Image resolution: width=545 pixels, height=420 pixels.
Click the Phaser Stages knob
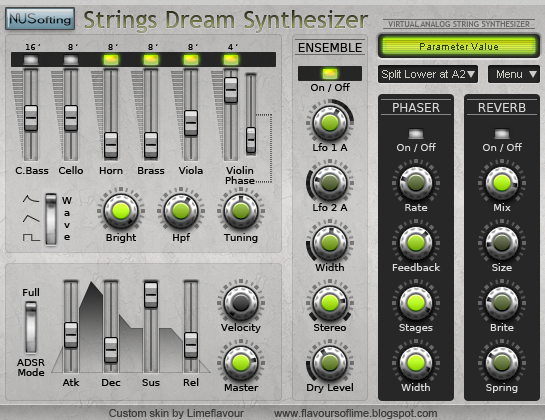(x=416, y=303)
